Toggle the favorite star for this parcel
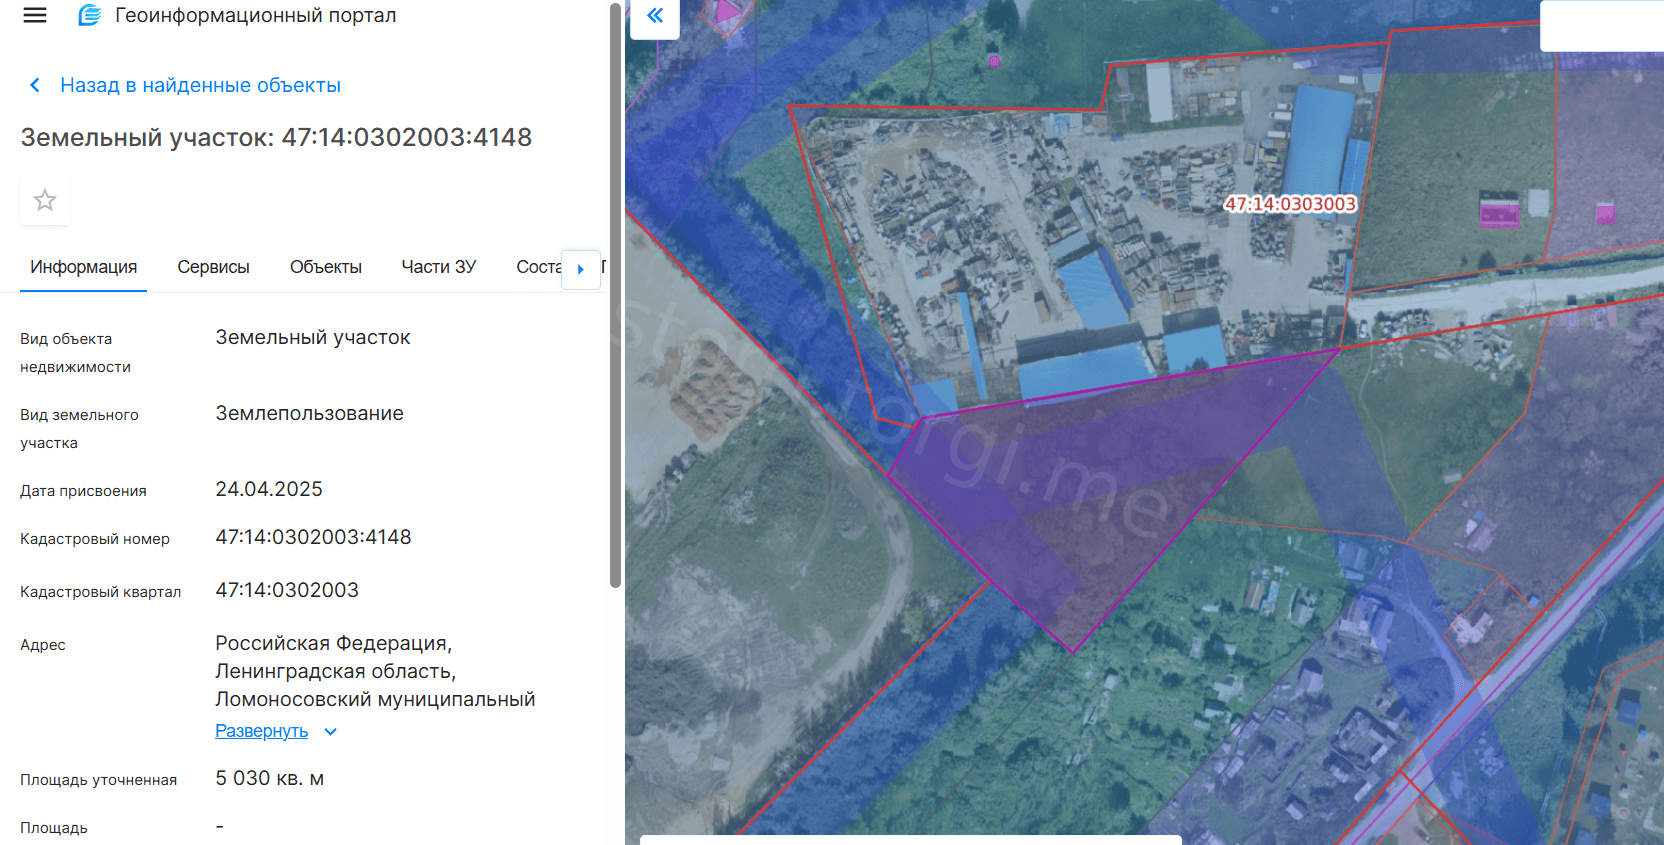Image resolution: width=1664 pixels, height=845 pixels. (45, 200)
